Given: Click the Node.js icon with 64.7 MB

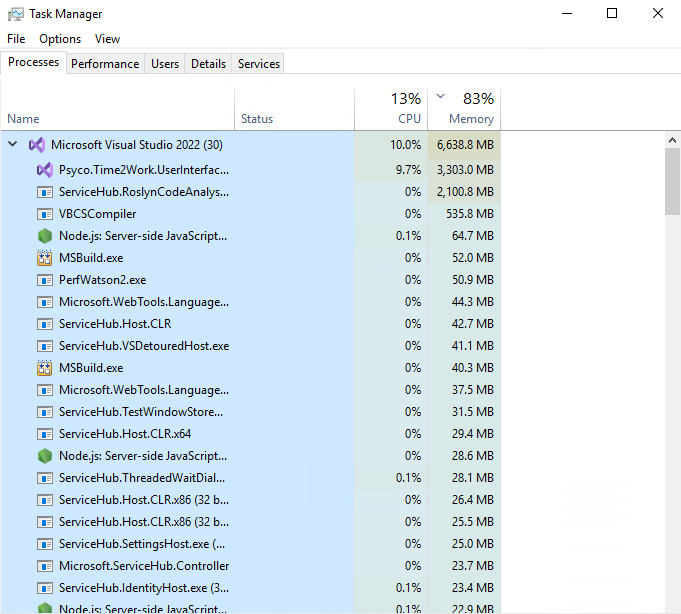Looking at the screenshot, I should pos(45,236).
